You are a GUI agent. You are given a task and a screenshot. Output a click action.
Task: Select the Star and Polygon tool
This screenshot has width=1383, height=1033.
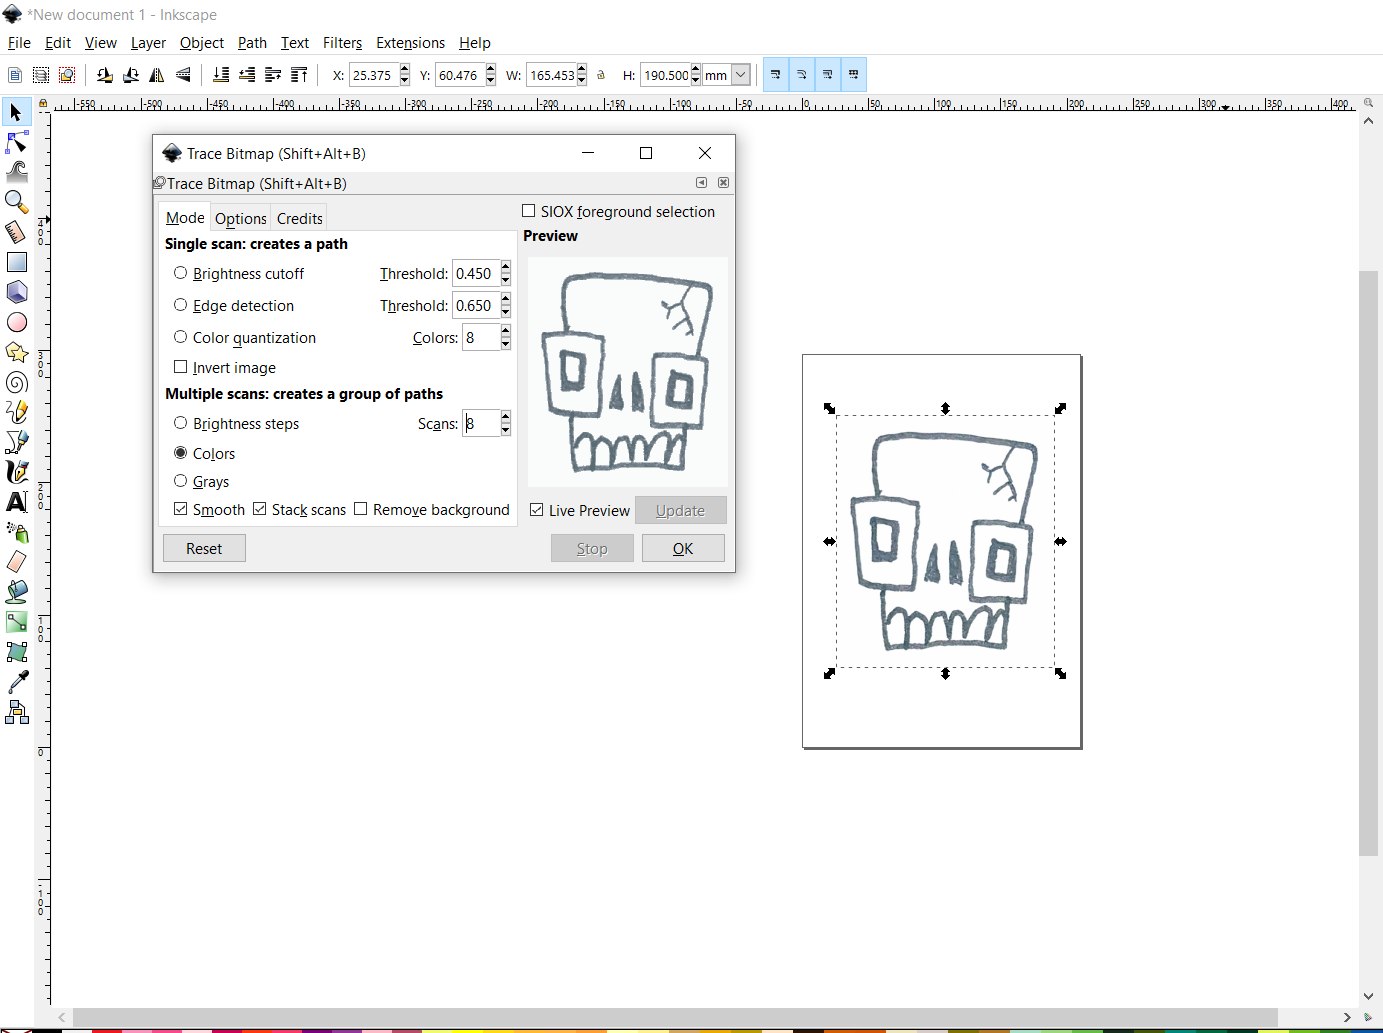[16, 352]
